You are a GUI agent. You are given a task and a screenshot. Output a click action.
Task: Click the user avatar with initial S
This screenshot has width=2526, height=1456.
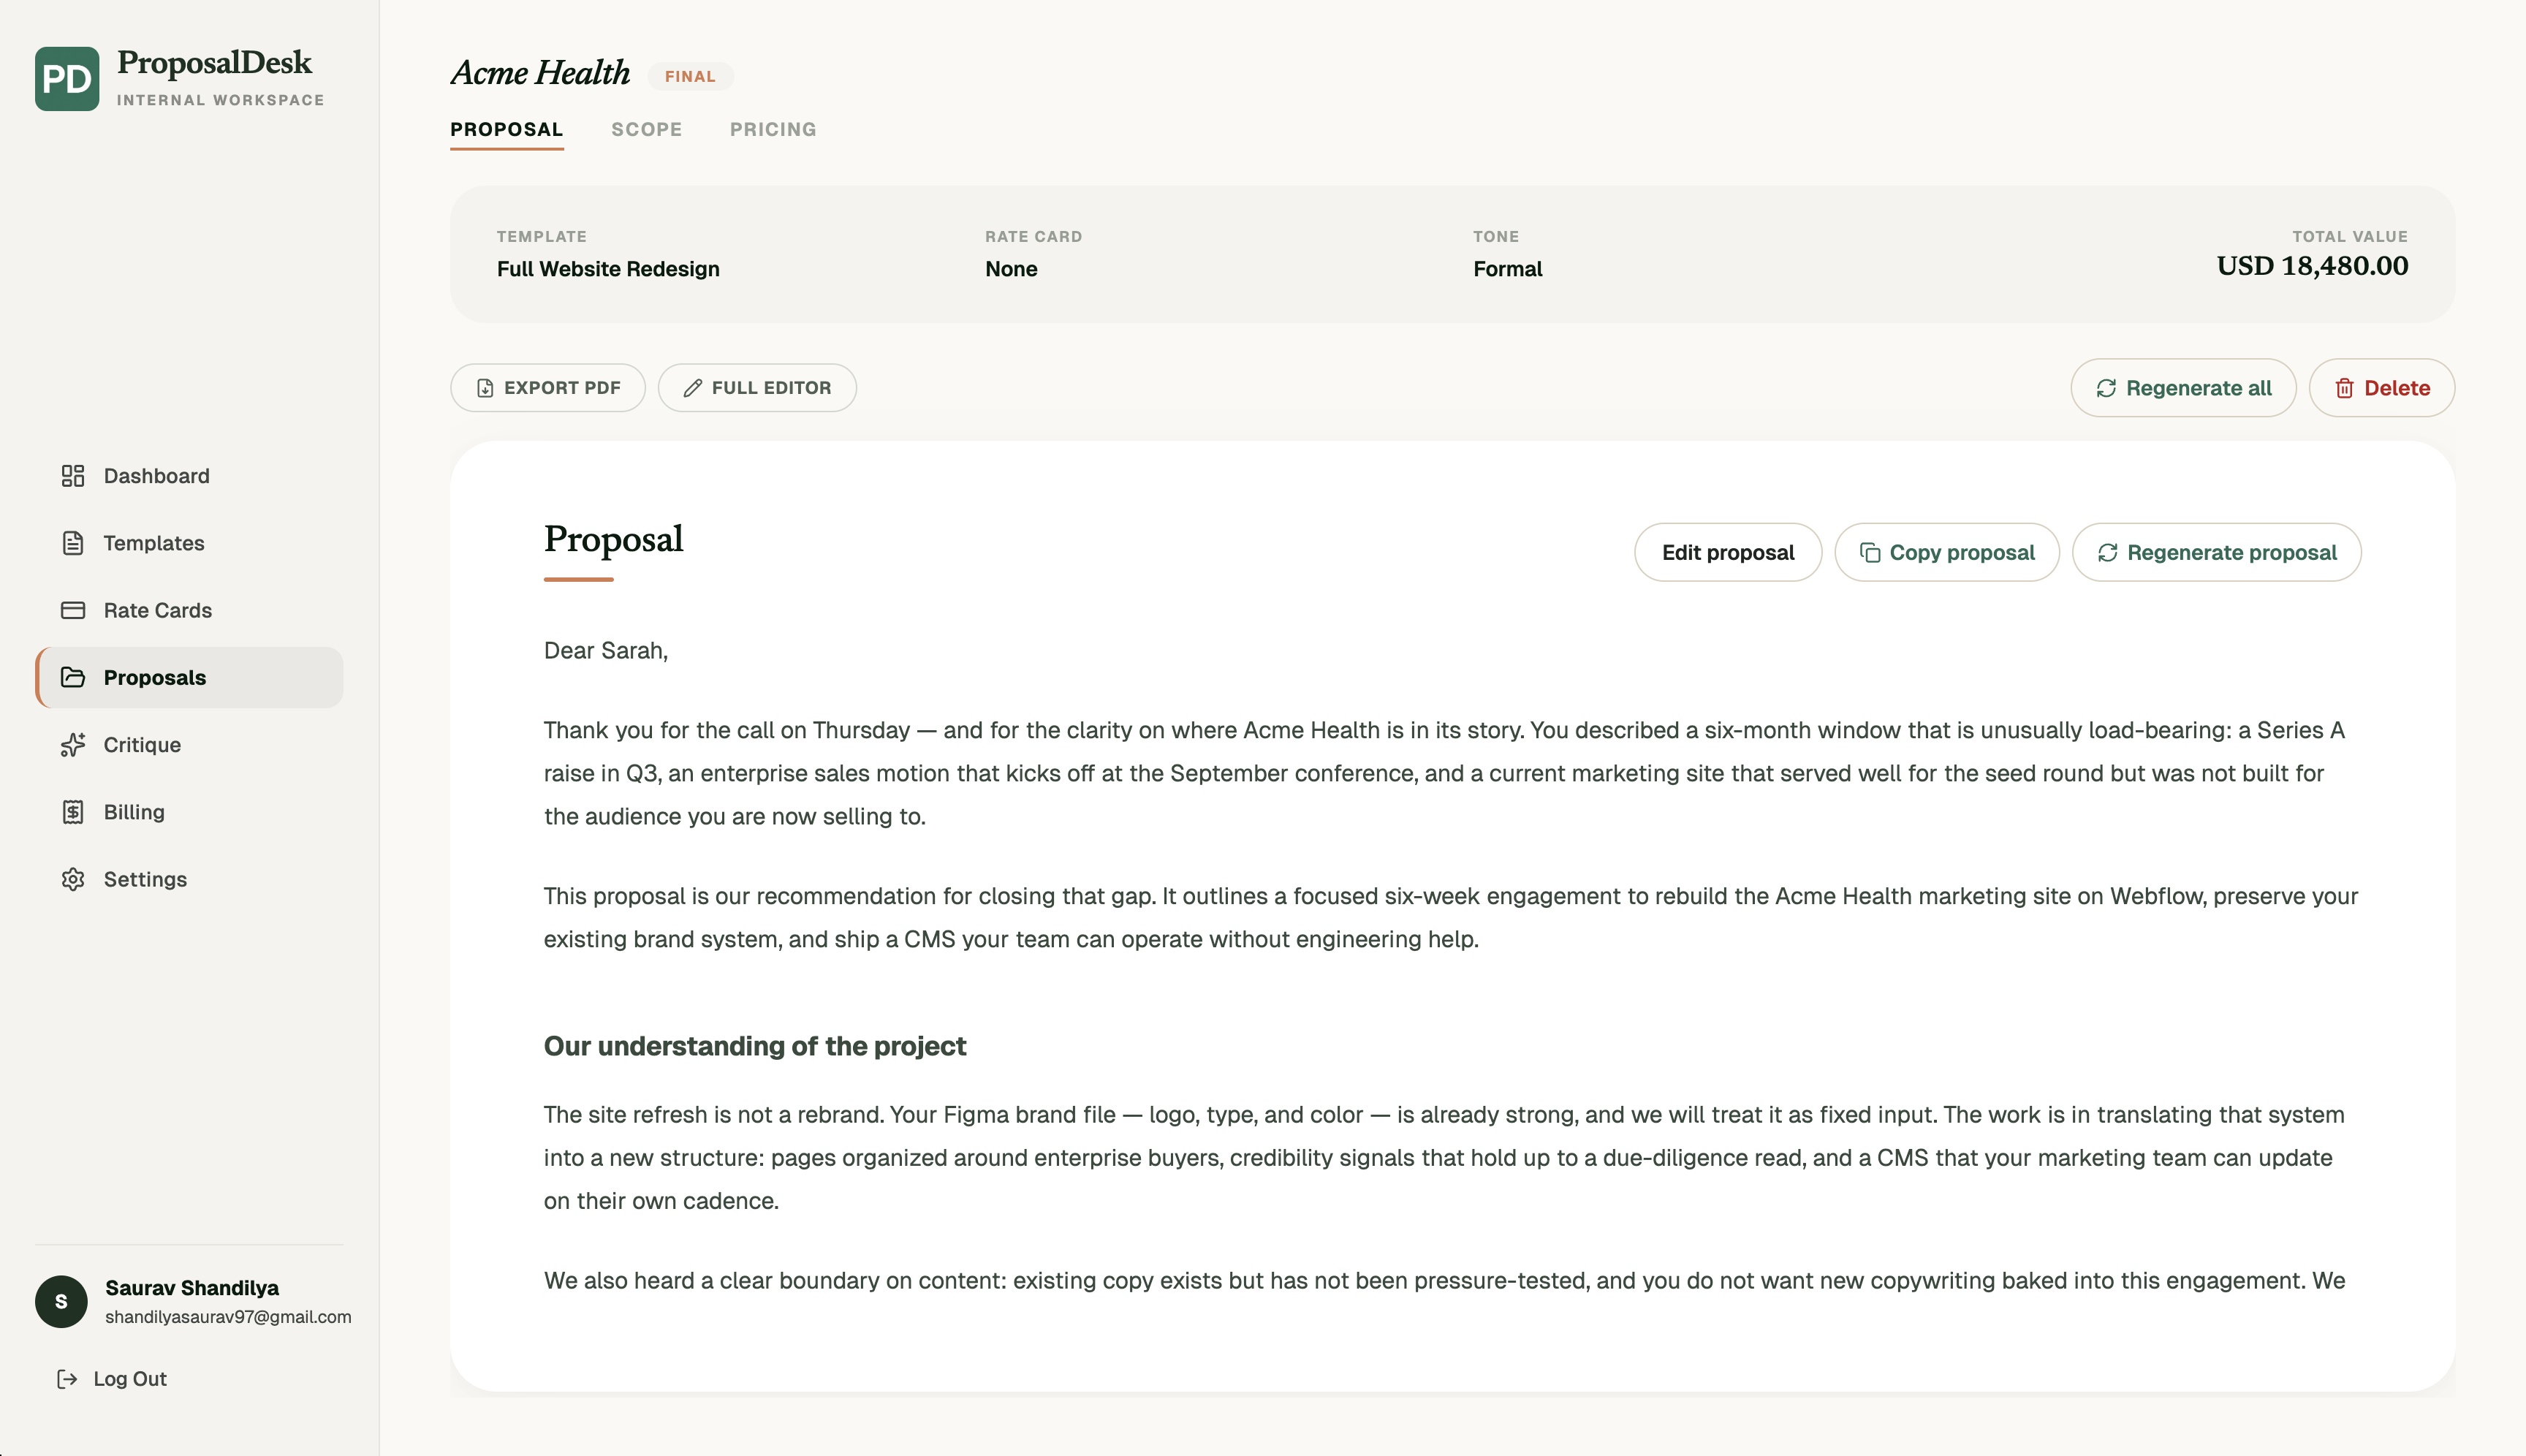tap(61, 1301)
